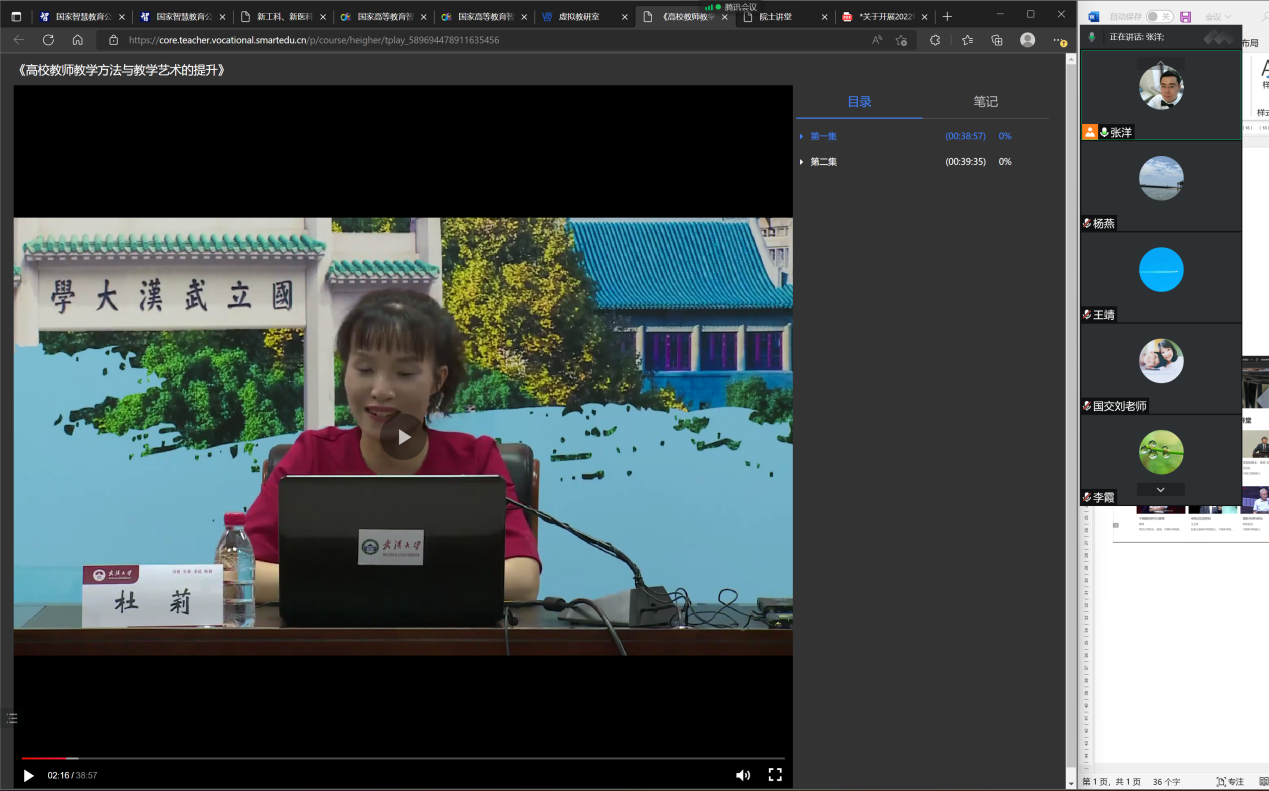Click the browser address bar URL

click(x=314, y=40)
